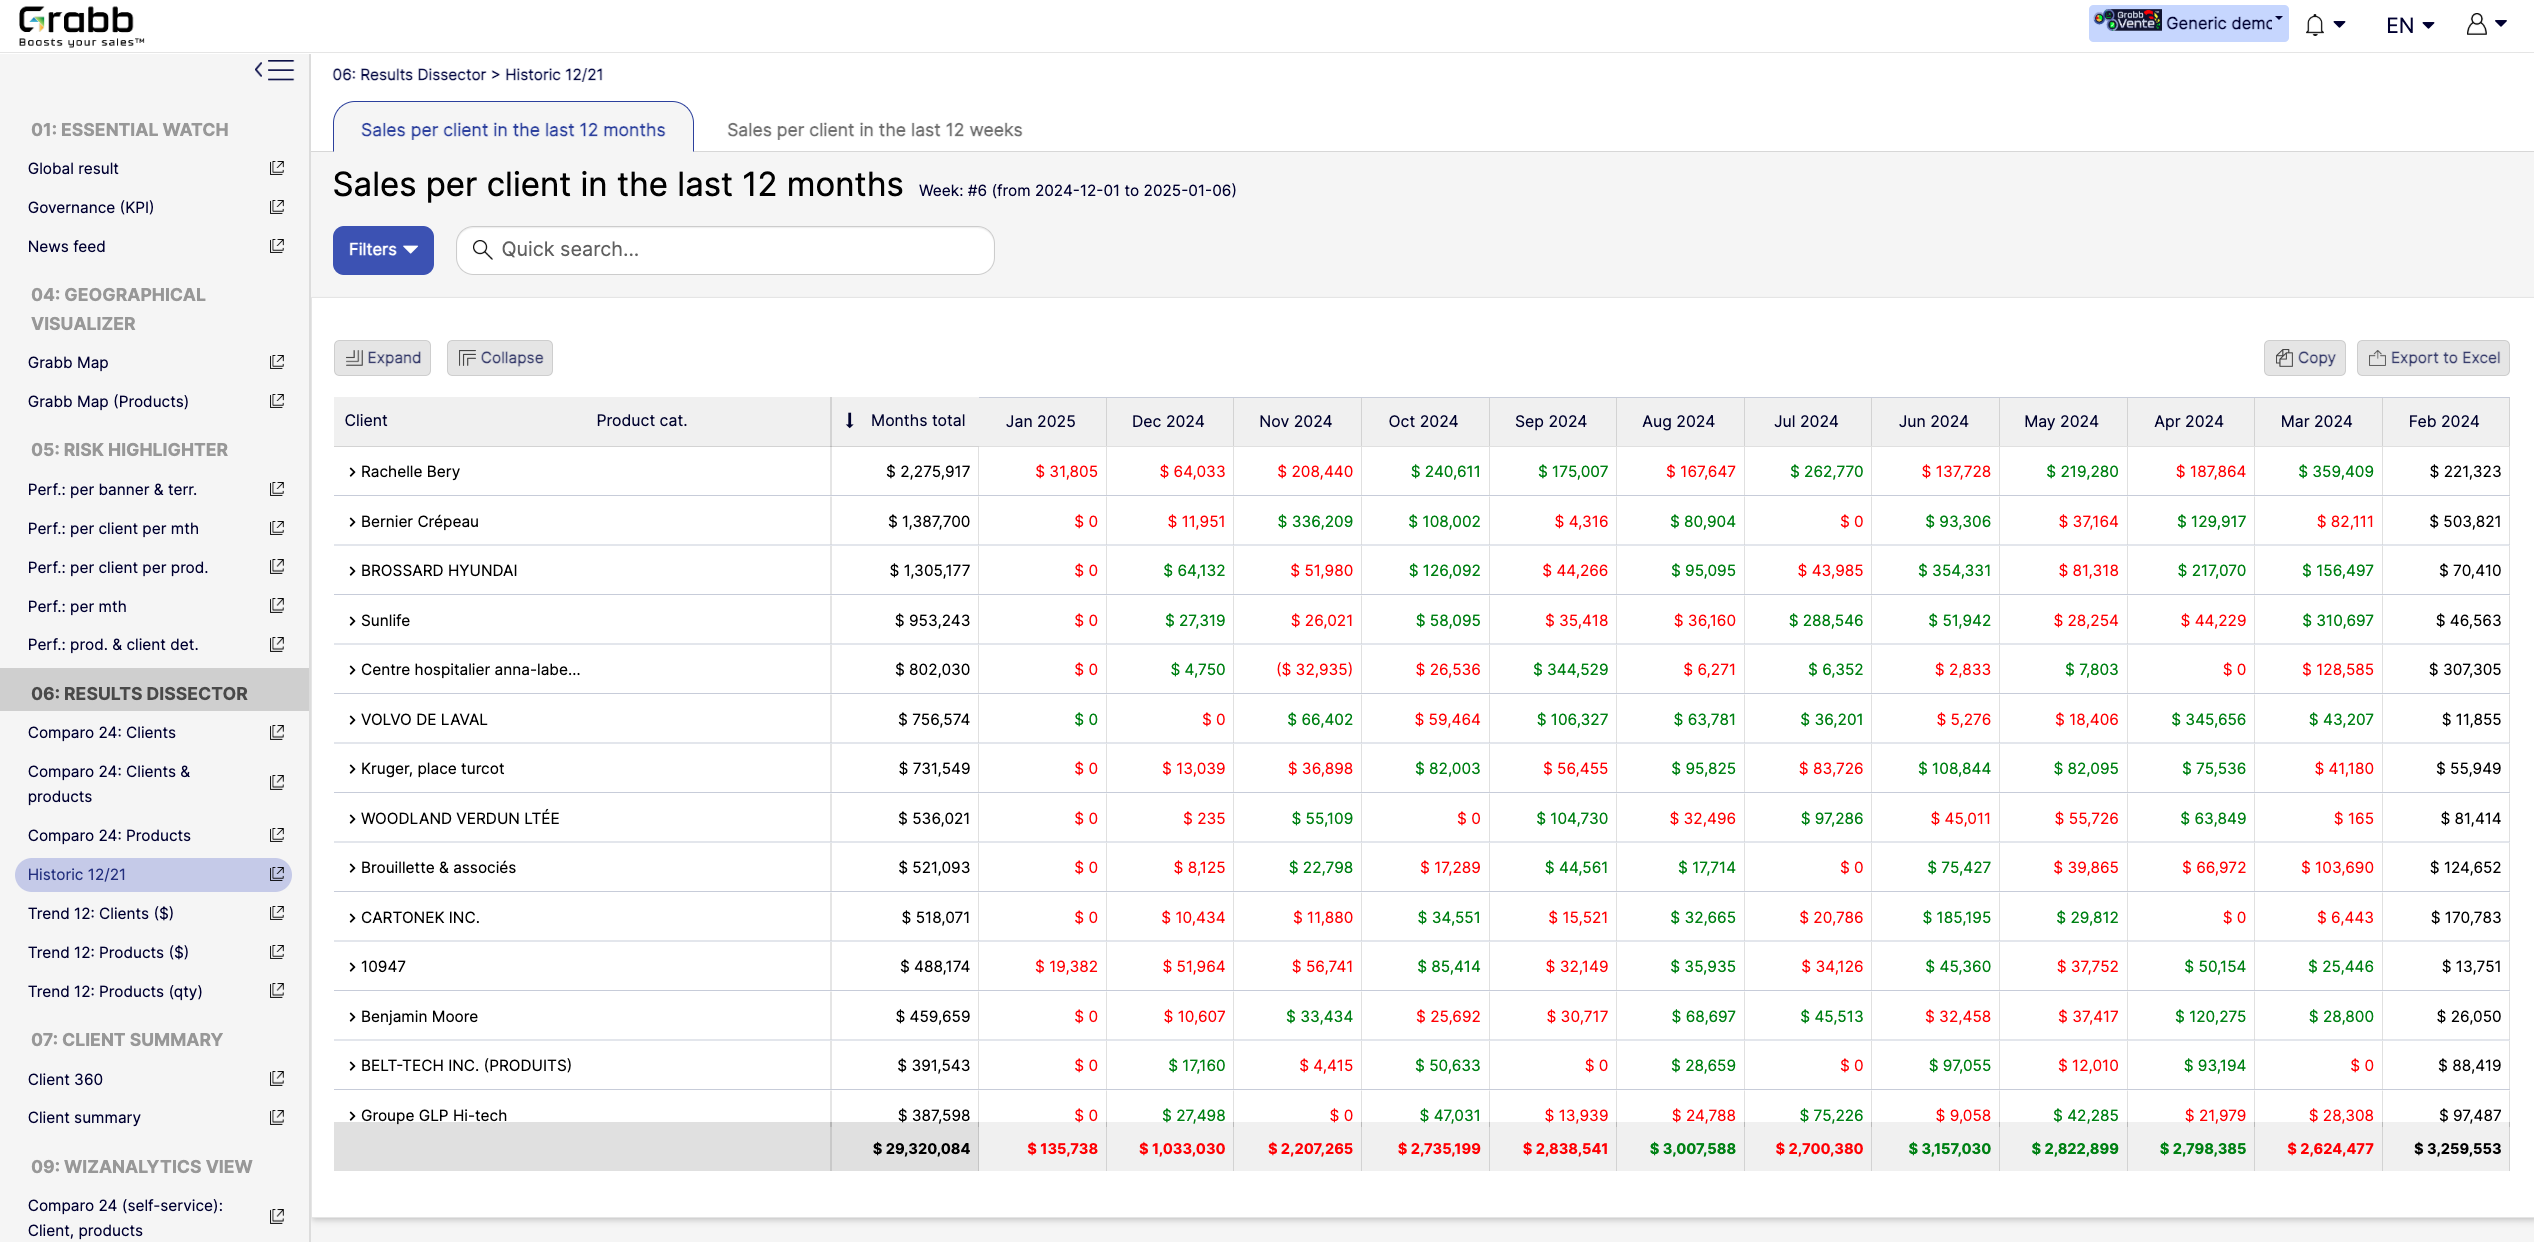Image resolution: width=2534 pixels, height=1242 pixels.
Task: Click the external-link icon beside Trend 12: Clients ($)
Action: pos(277,913)
